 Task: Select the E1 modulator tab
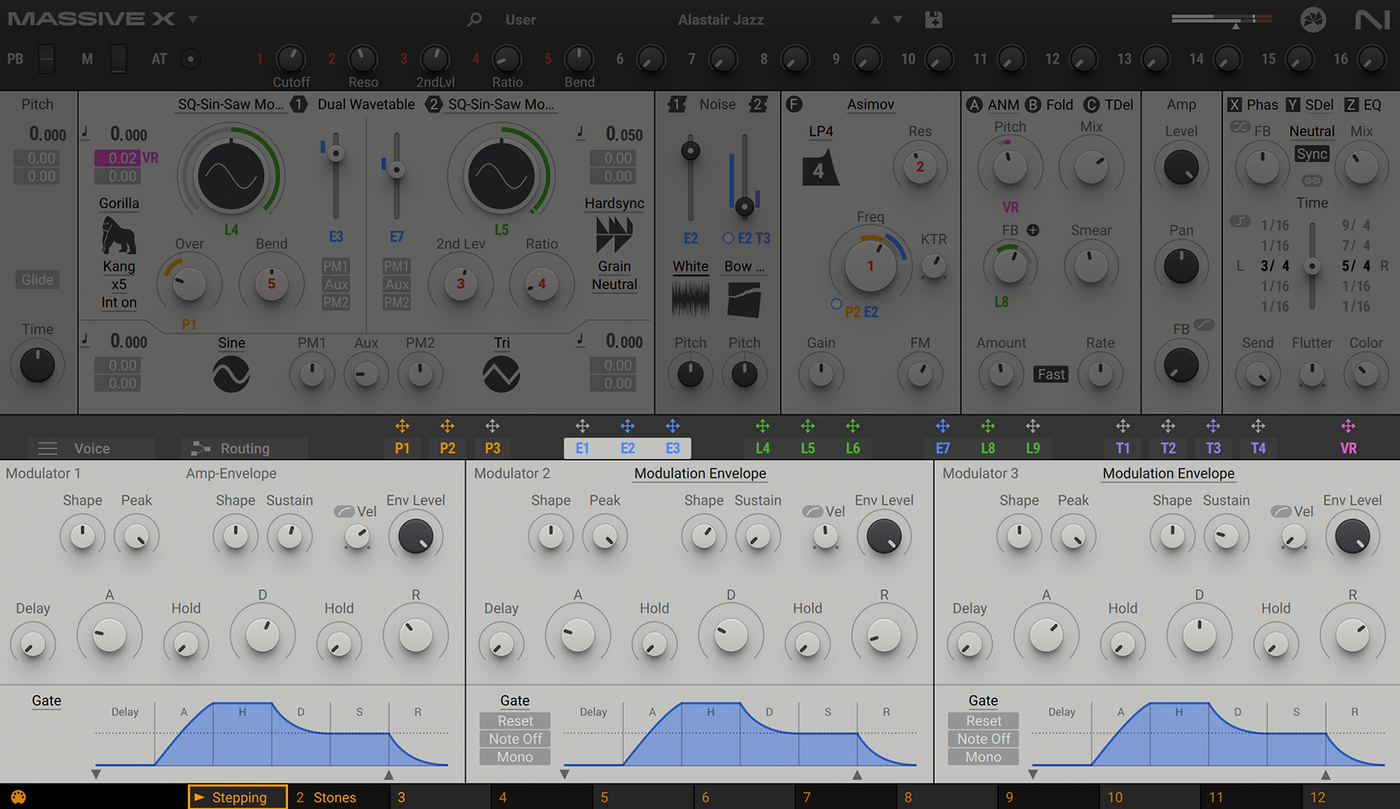(x=582, y=448)
